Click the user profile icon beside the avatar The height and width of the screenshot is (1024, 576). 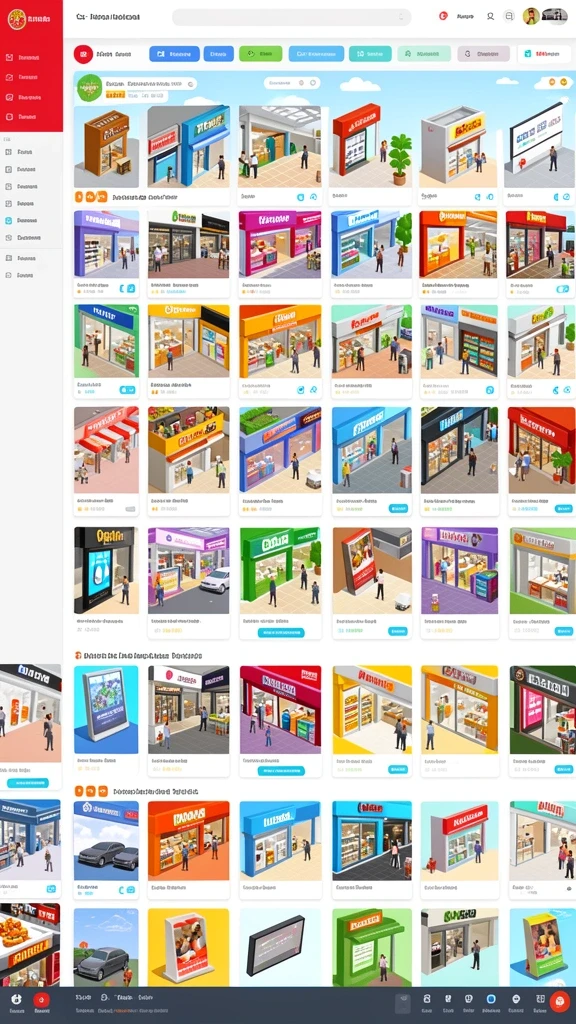point(490,16)
